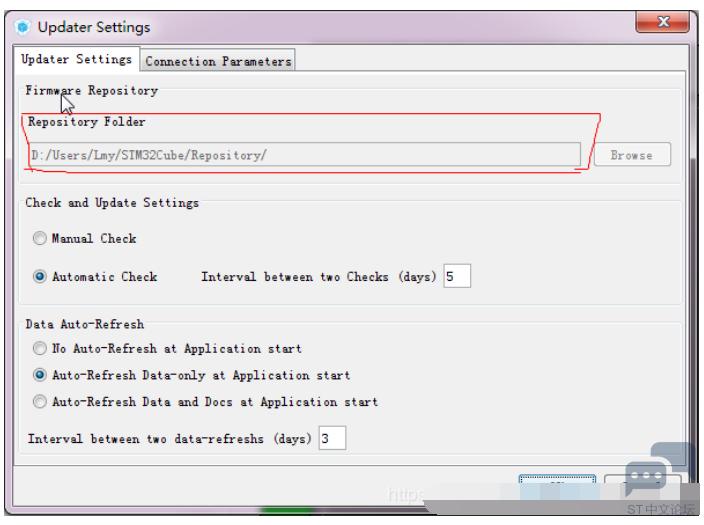Image resolution: width=704 pixels, height=525 pixels.
Task: Click the Firmware Repository group label
Action: (92, 90)
